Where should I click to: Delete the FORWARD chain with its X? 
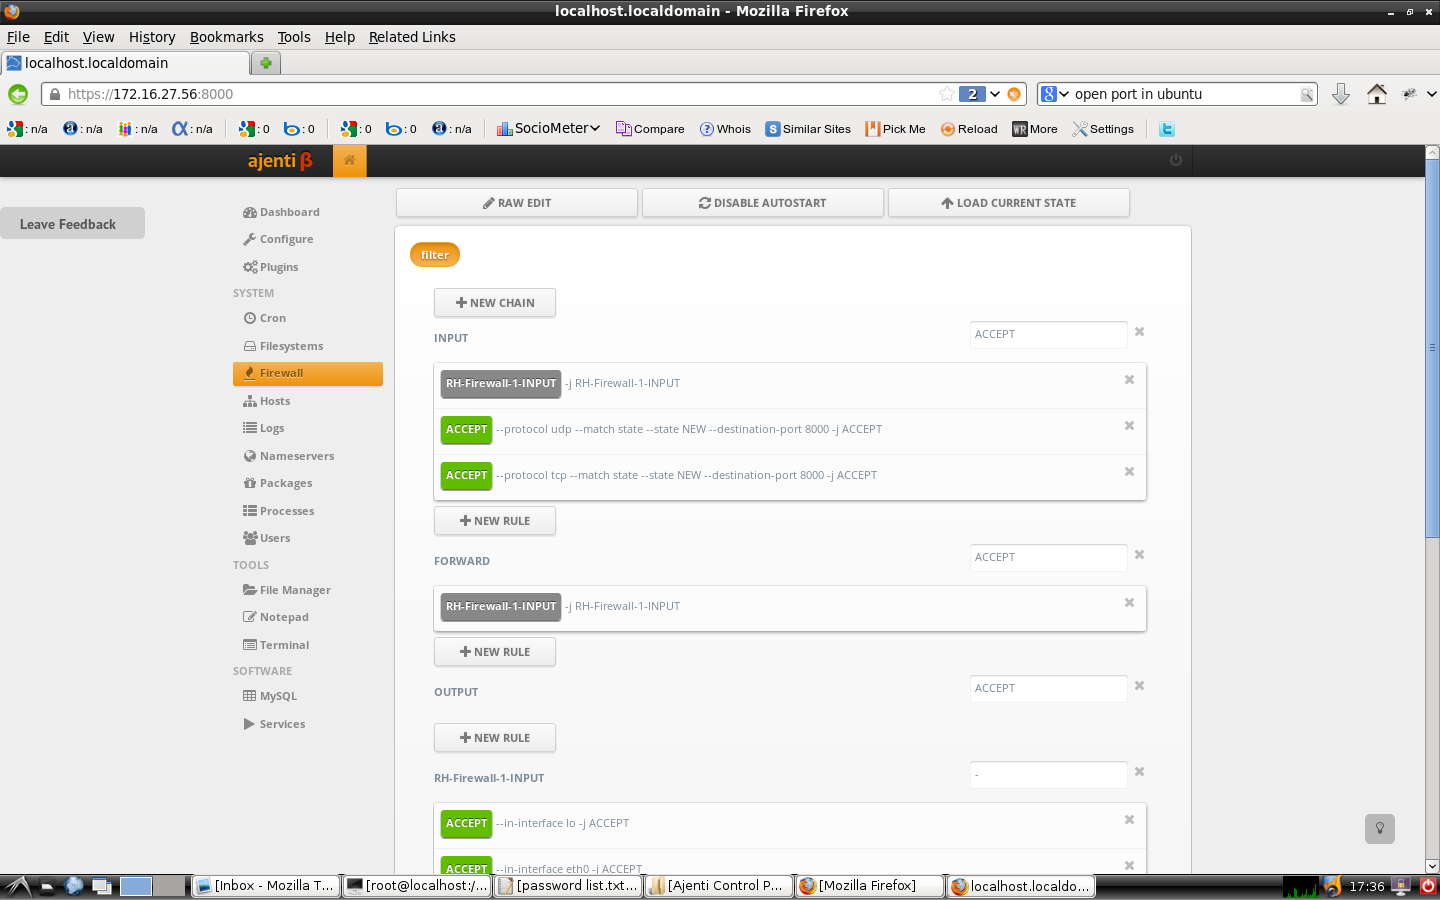point(1139,555)
